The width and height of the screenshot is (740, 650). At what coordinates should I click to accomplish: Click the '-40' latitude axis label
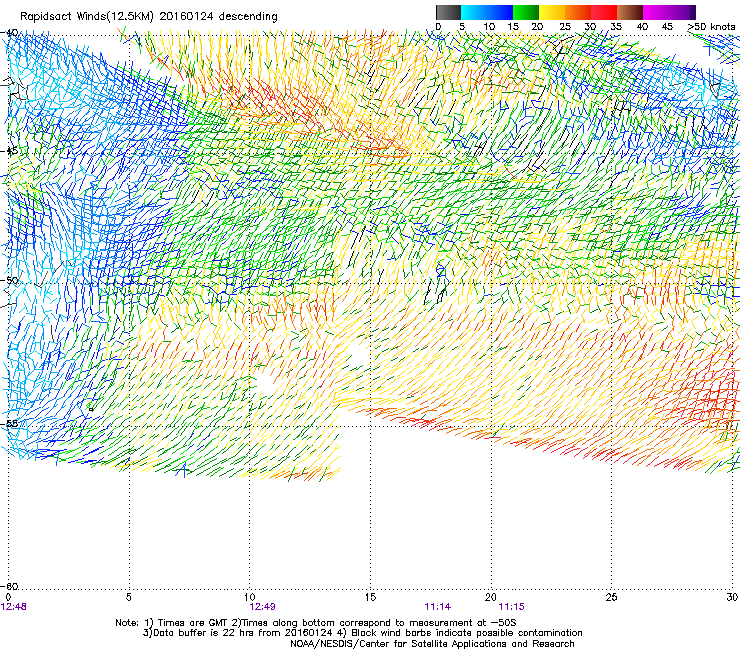coord(11,33)
